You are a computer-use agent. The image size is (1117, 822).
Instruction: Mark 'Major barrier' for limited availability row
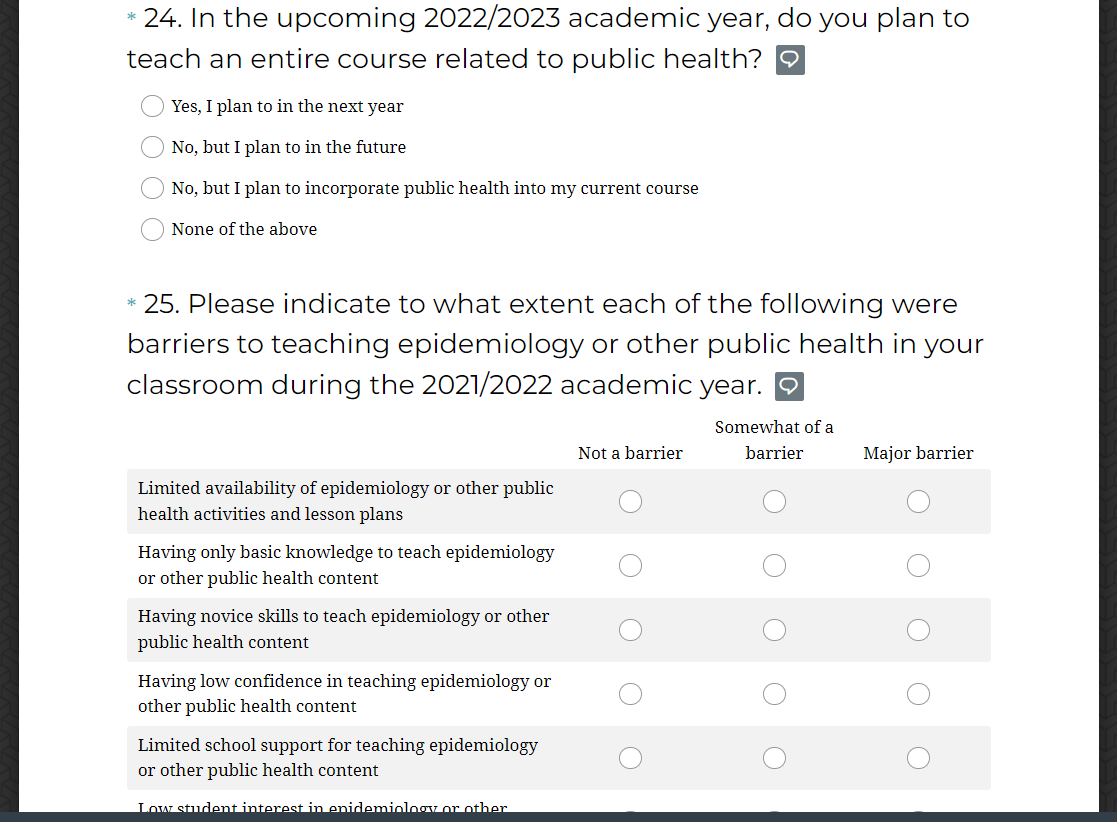coord(918,501)
